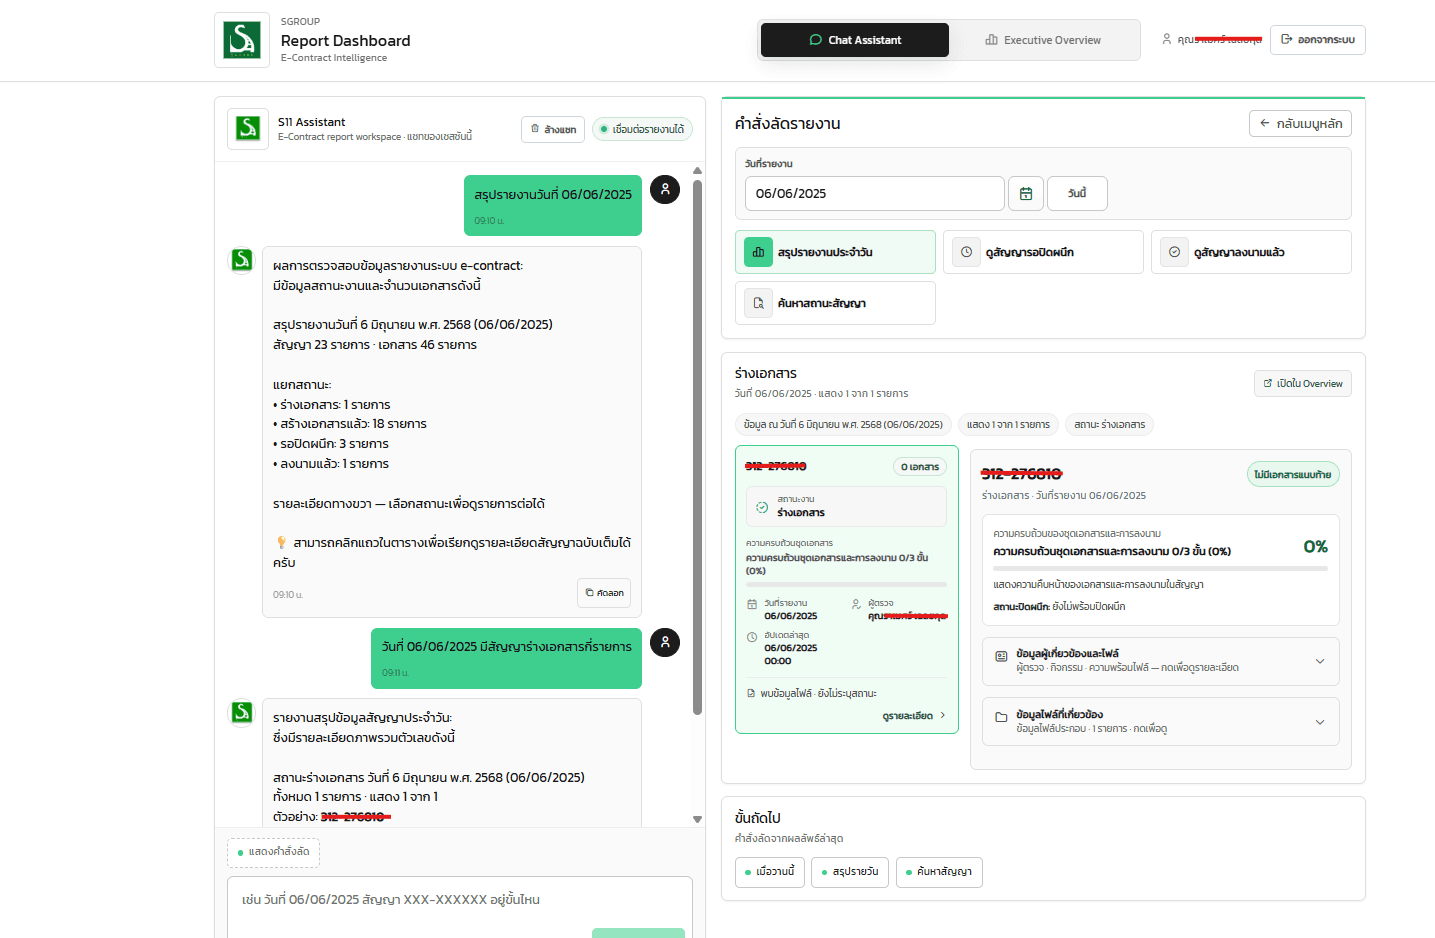
Task: Click the chat scrollbar down arrow
Action: coord(697,819)
